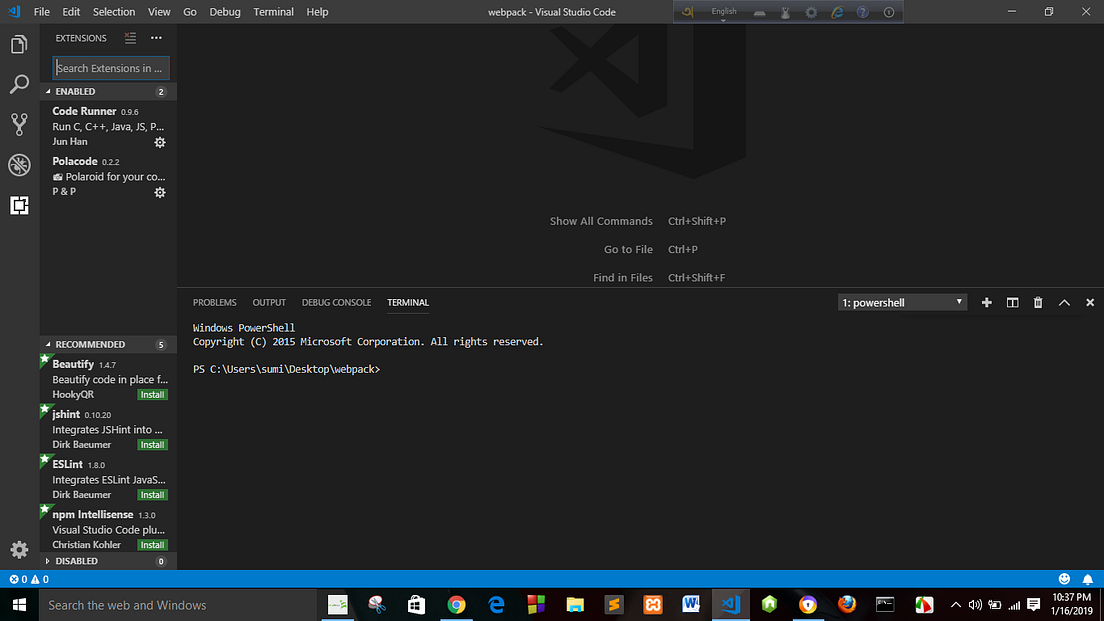Image resolution: width=1104 pixels, height=621 pixels.
Task: Toggle the notifications bell in the status bar
Action: 1088,578
